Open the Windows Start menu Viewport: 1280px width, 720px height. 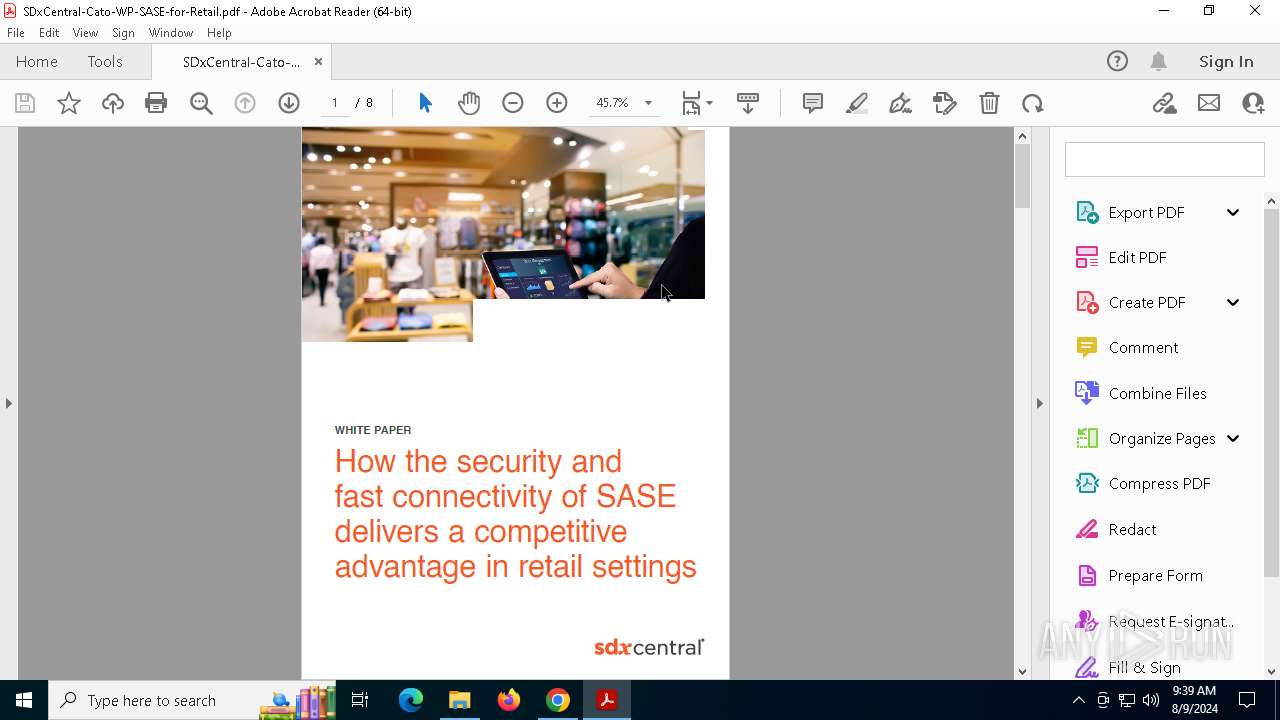point(24,700)
